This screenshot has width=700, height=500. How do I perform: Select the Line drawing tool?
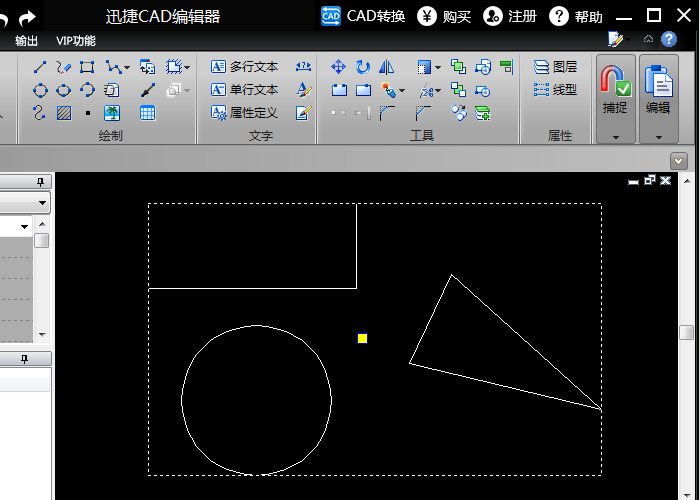40,67
